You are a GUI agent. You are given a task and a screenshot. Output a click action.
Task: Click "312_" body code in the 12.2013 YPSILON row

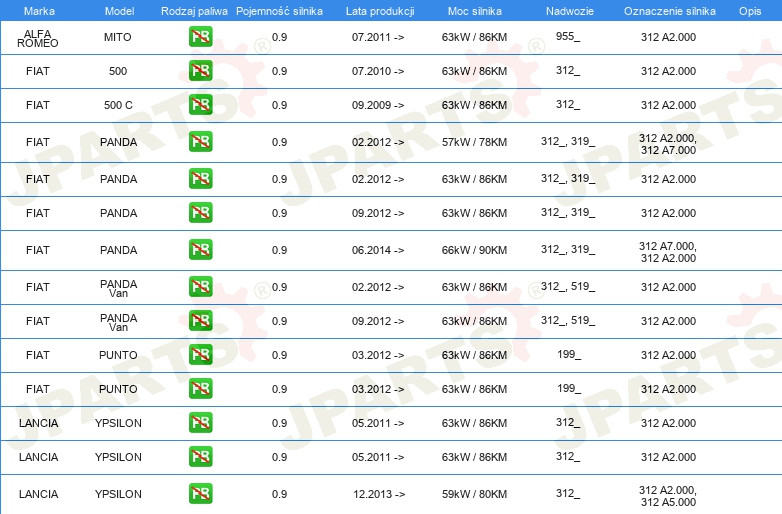point(568,493)
